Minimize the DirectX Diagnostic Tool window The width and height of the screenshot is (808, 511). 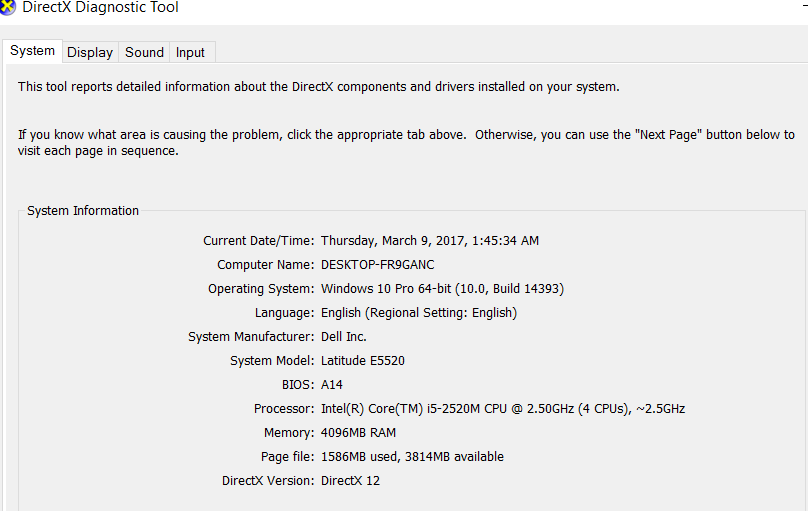(x=804, y=7)
